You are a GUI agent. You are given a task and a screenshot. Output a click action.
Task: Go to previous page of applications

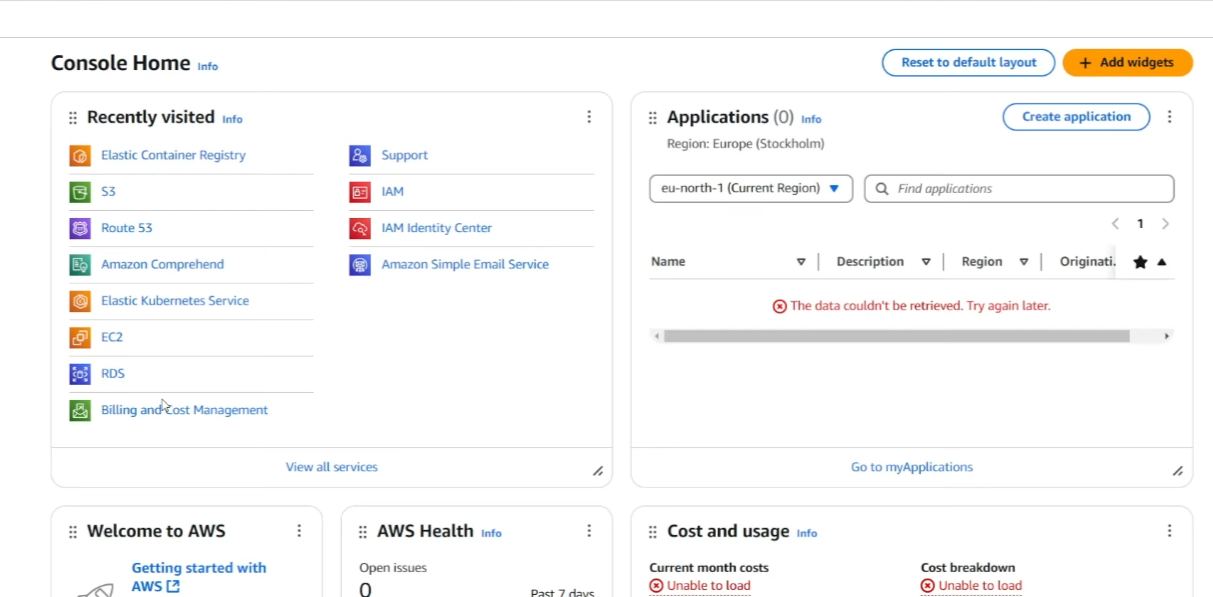[1116, 224]
